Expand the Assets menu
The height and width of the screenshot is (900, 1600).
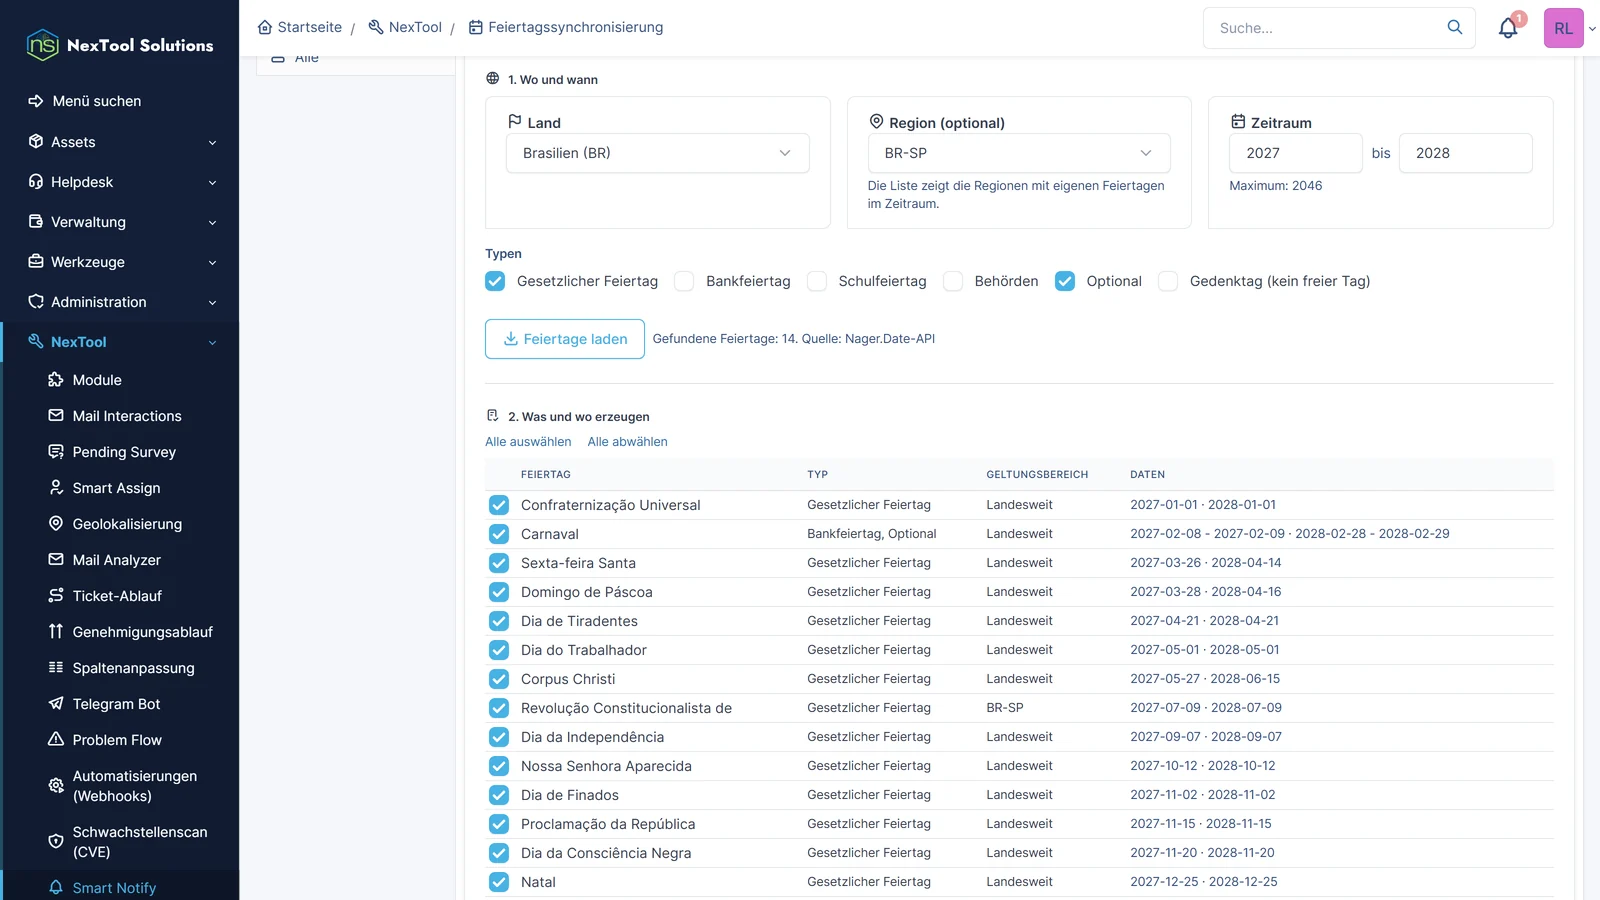point(120,142)
